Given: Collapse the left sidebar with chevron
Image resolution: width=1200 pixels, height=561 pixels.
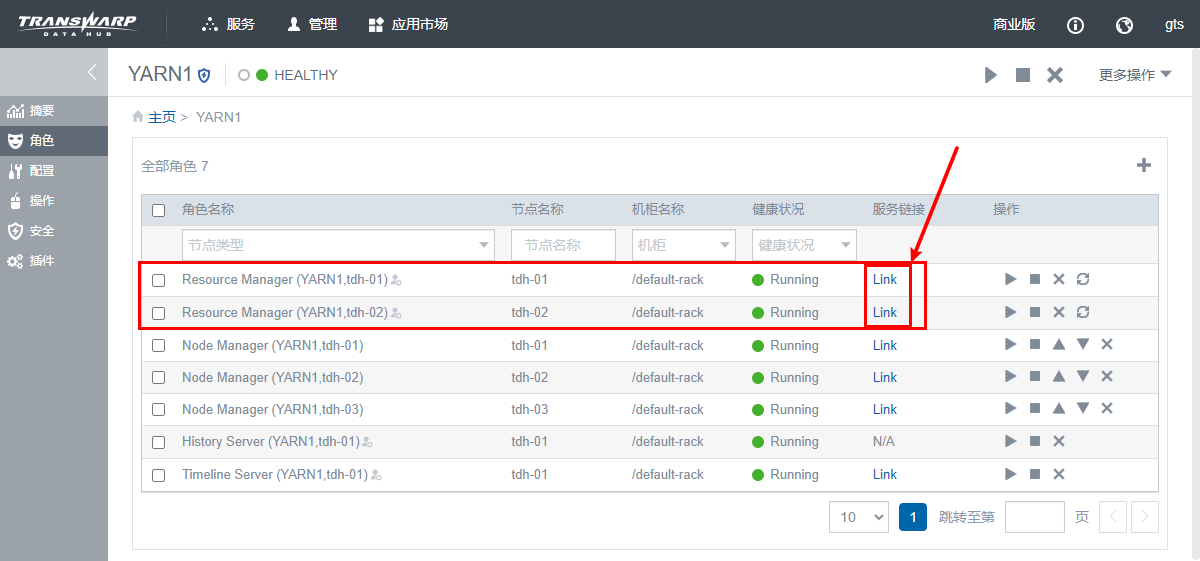Looking at the screenshot, I should pyautogui.click(x=92, y=72).
